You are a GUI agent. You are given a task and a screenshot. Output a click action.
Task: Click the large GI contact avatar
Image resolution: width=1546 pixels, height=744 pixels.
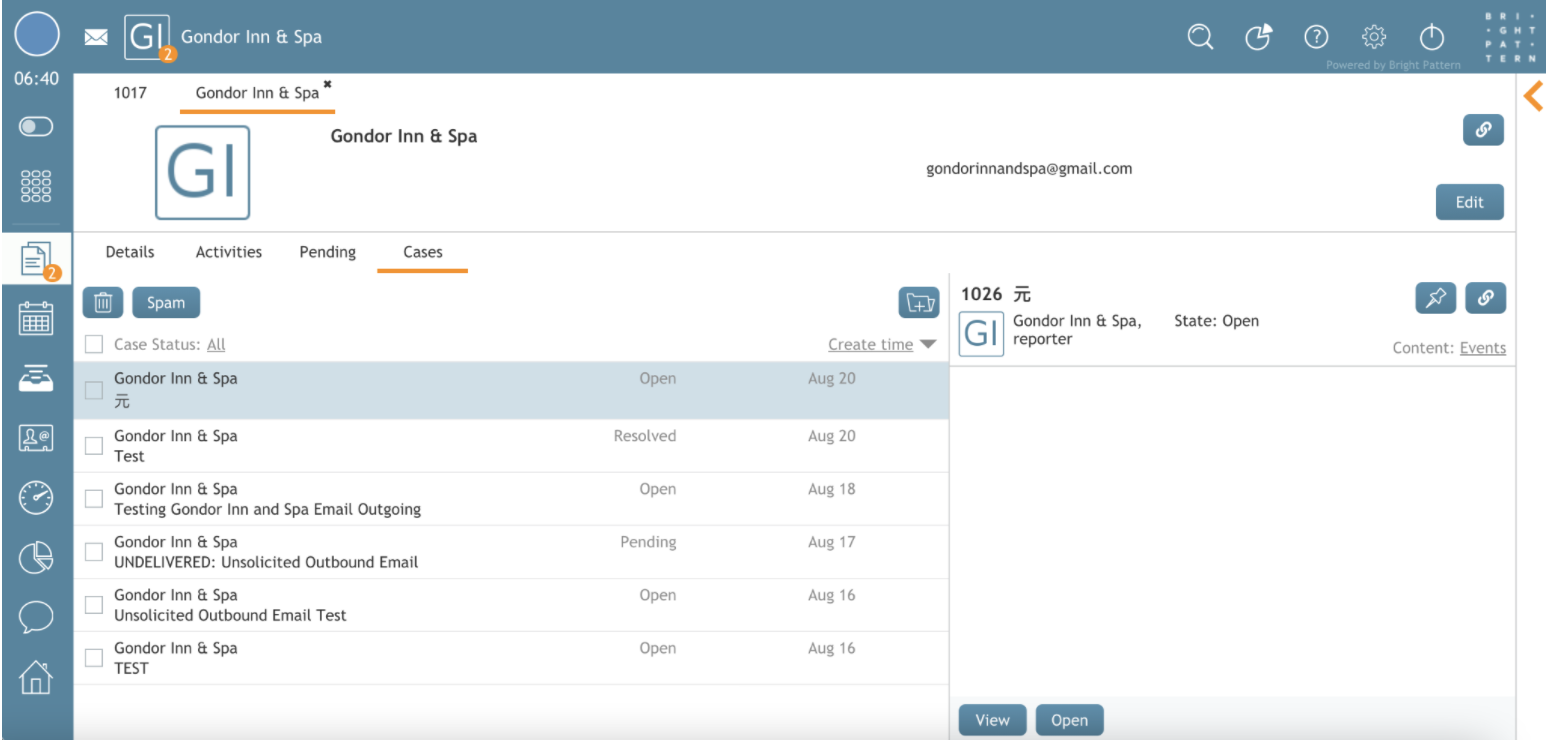tap(202, 173)
